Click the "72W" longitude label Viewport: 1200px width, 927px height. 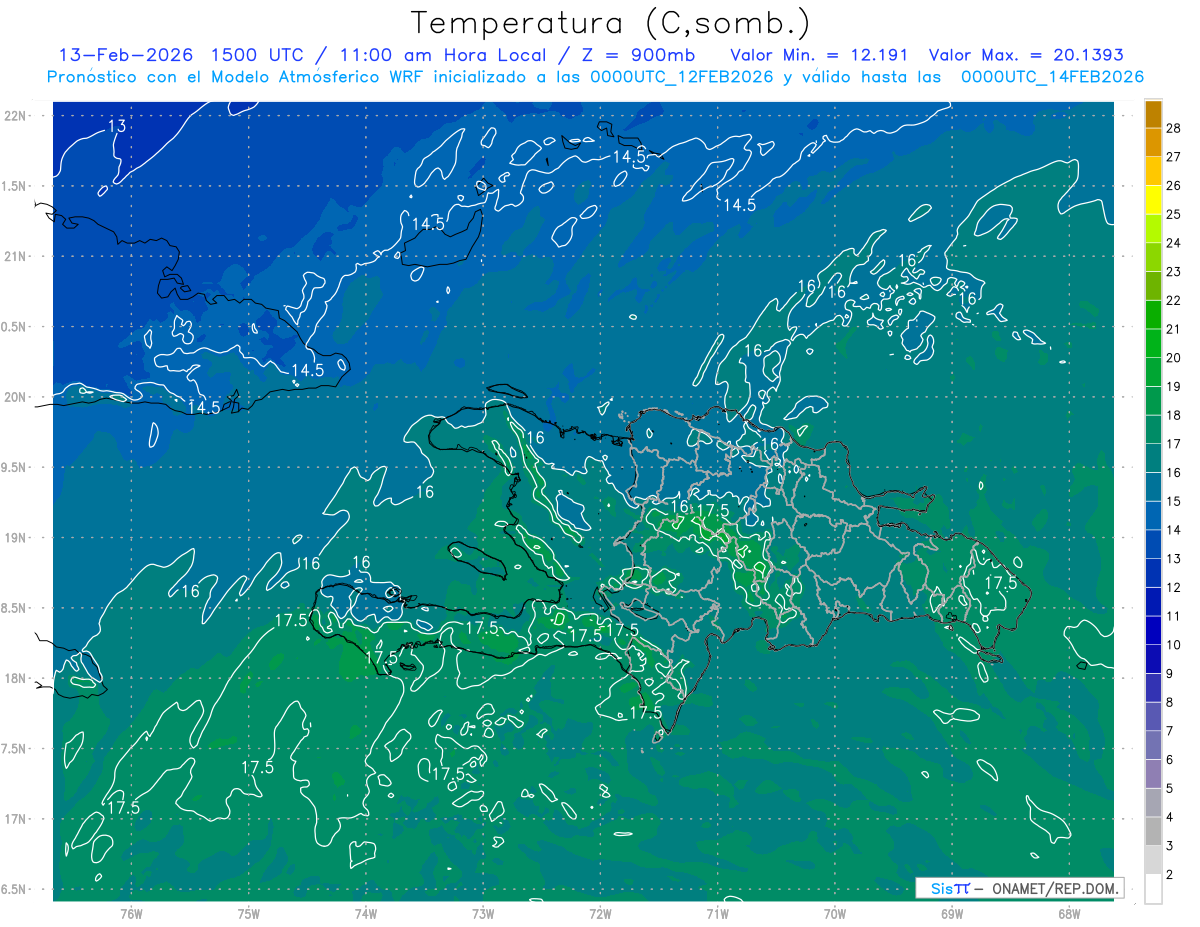600,913
